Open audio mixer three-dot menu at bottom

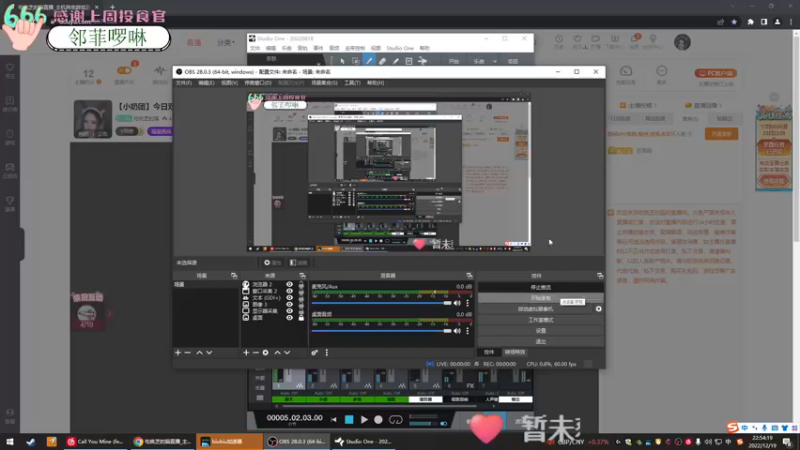[x=327, y=353]
